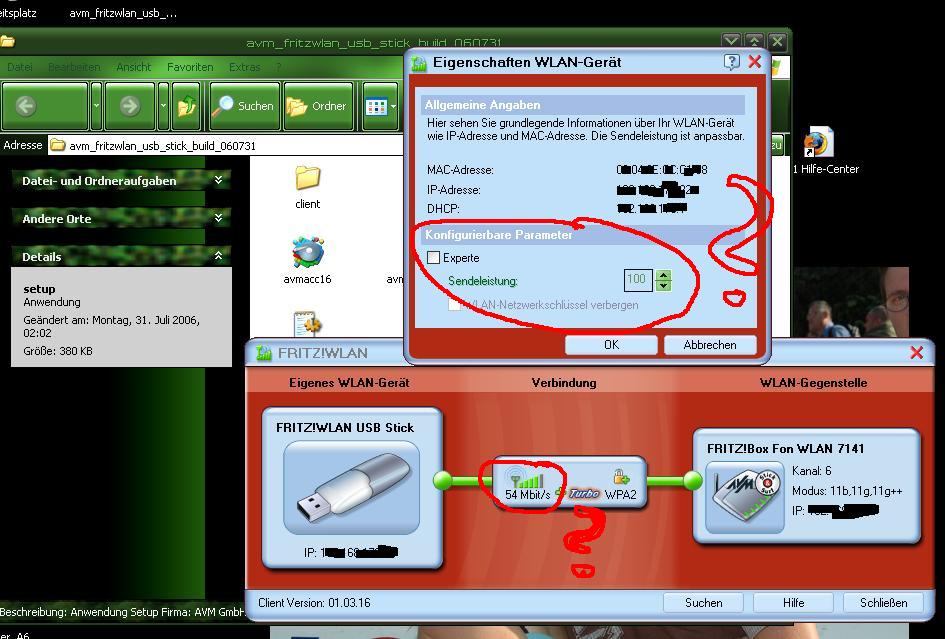Click the right green connection node
Image resolution: width=945 pixels, height=639 pixels.
[x=692, y=480]
